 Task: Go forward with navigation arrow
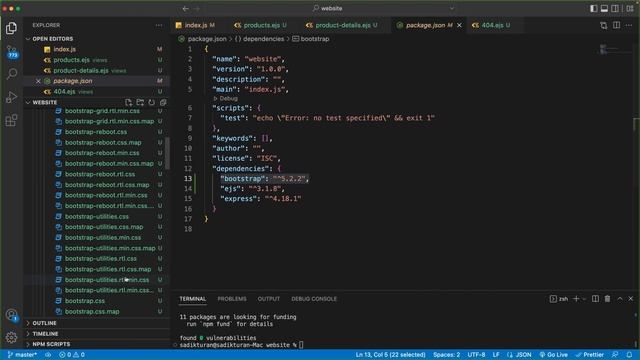point(197,8)
